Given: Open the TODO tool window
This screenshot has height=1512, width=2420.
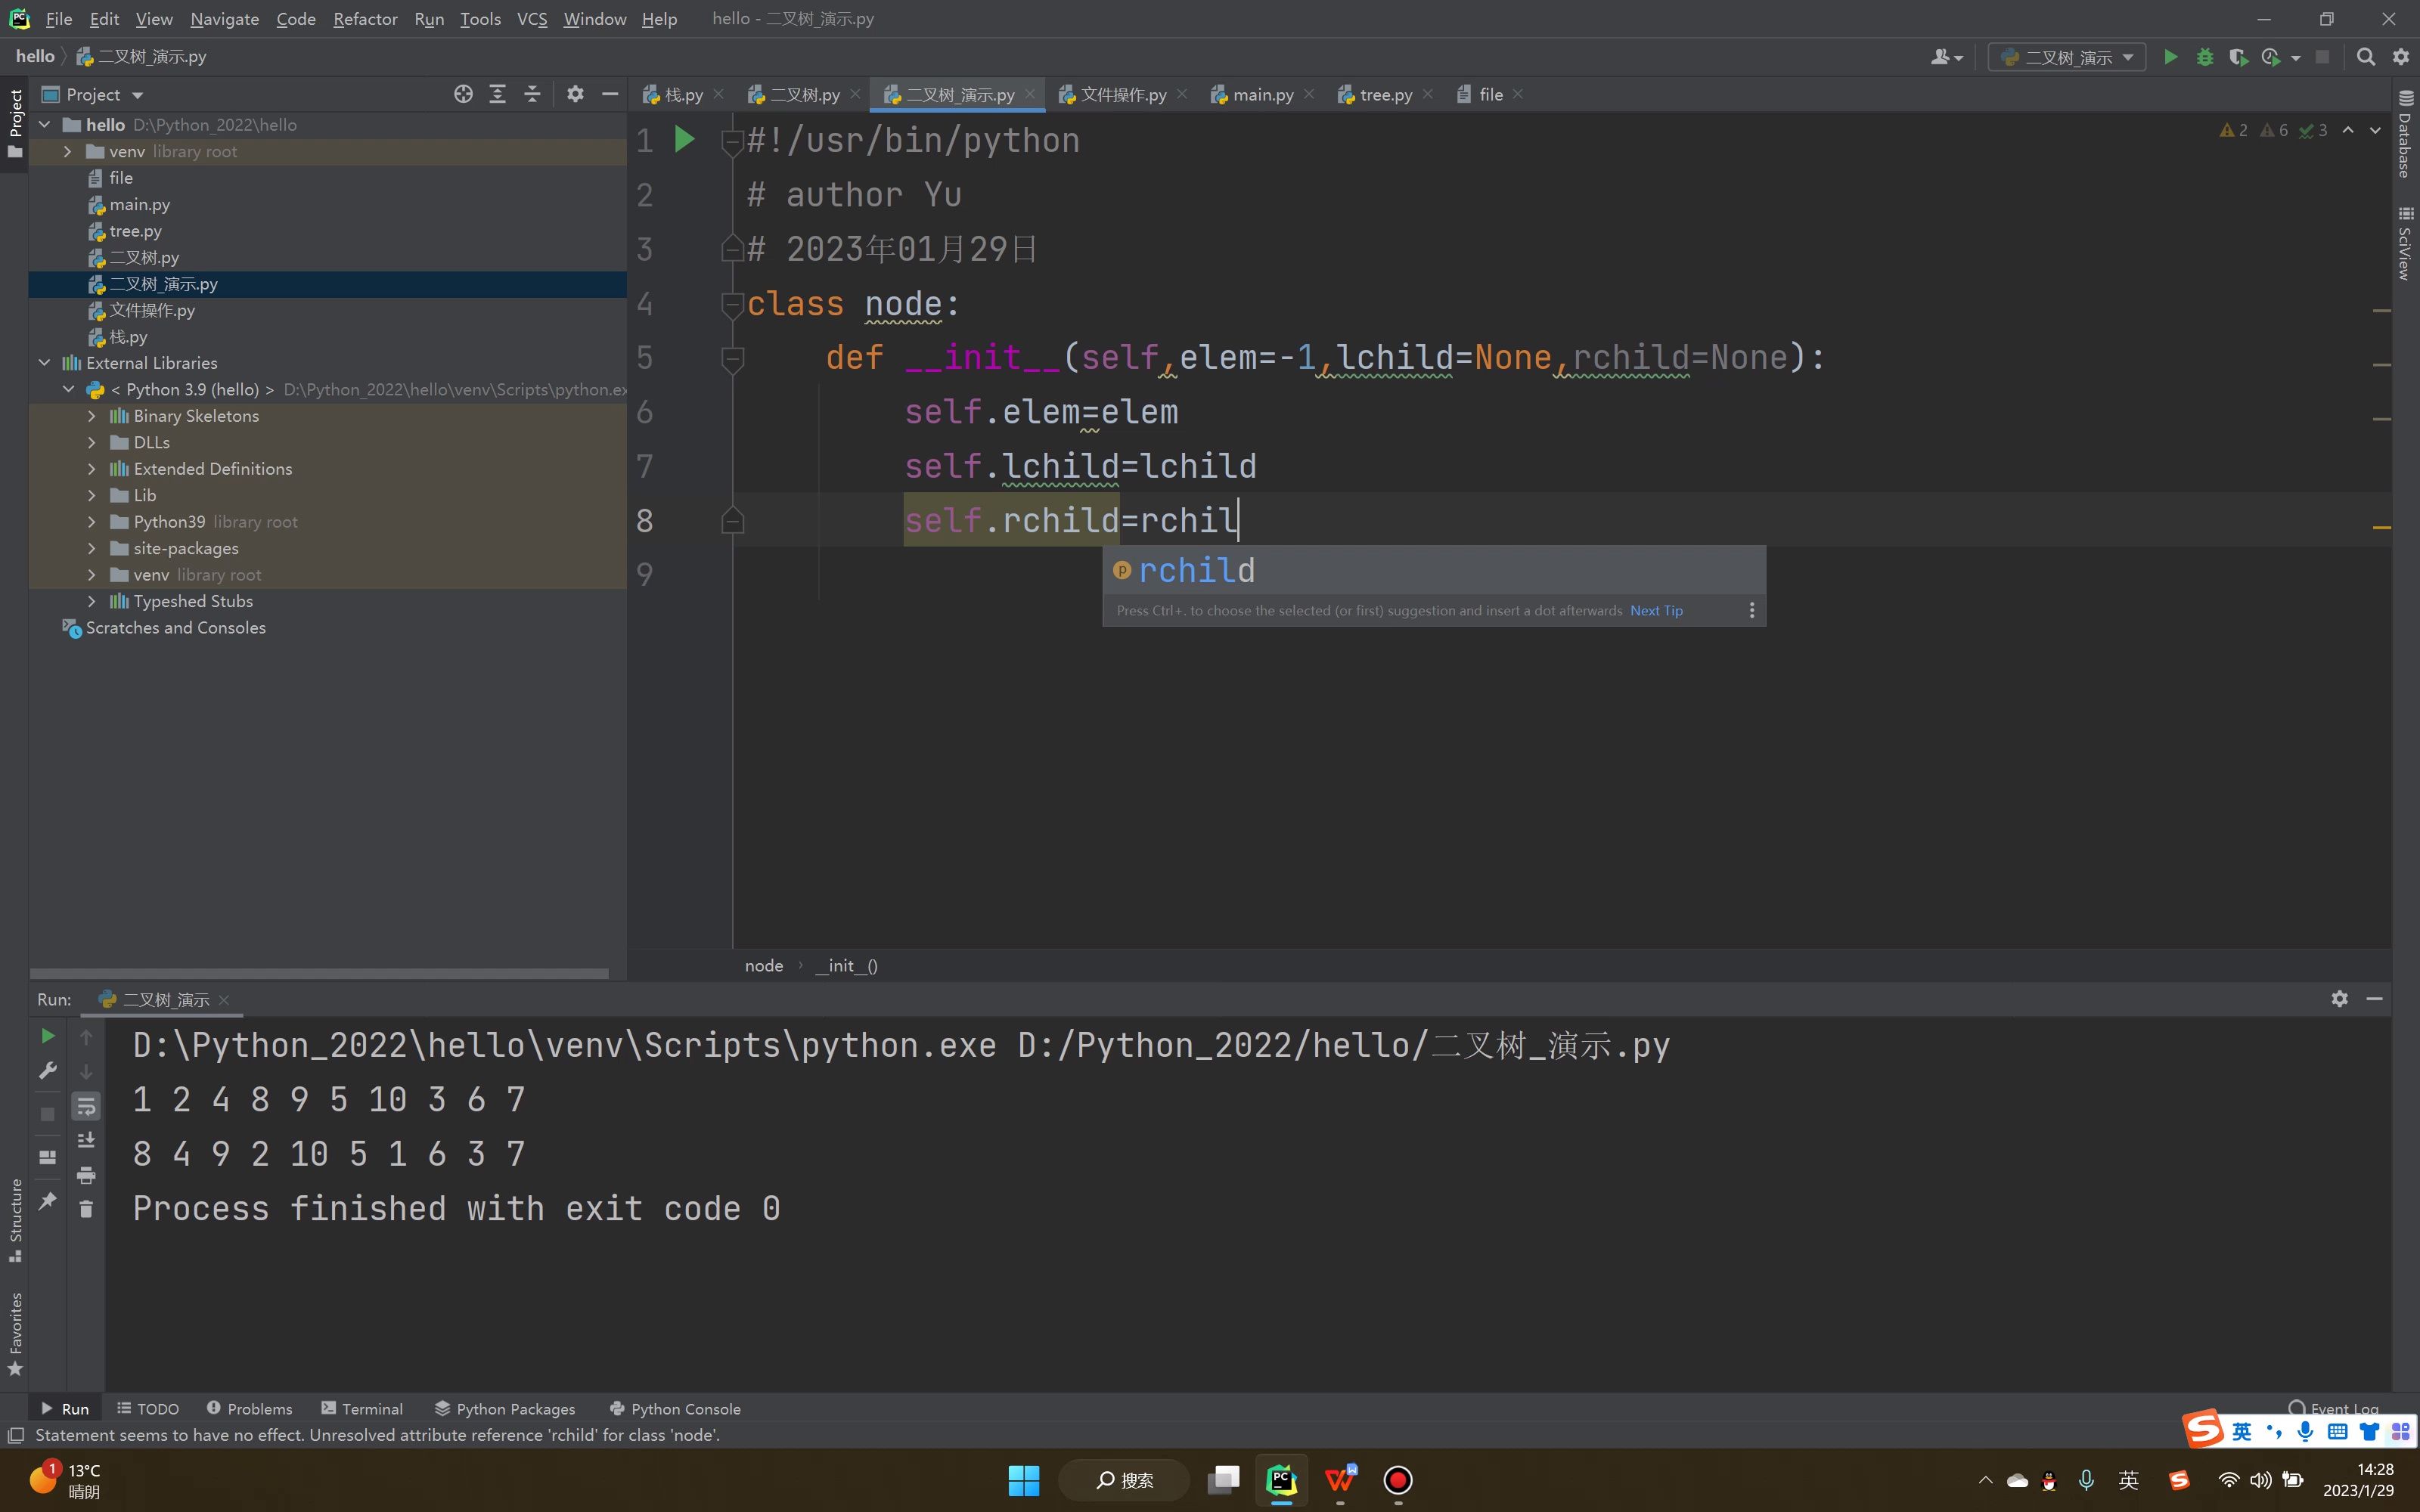Looking at the screenshot, I should [147, 1408].
